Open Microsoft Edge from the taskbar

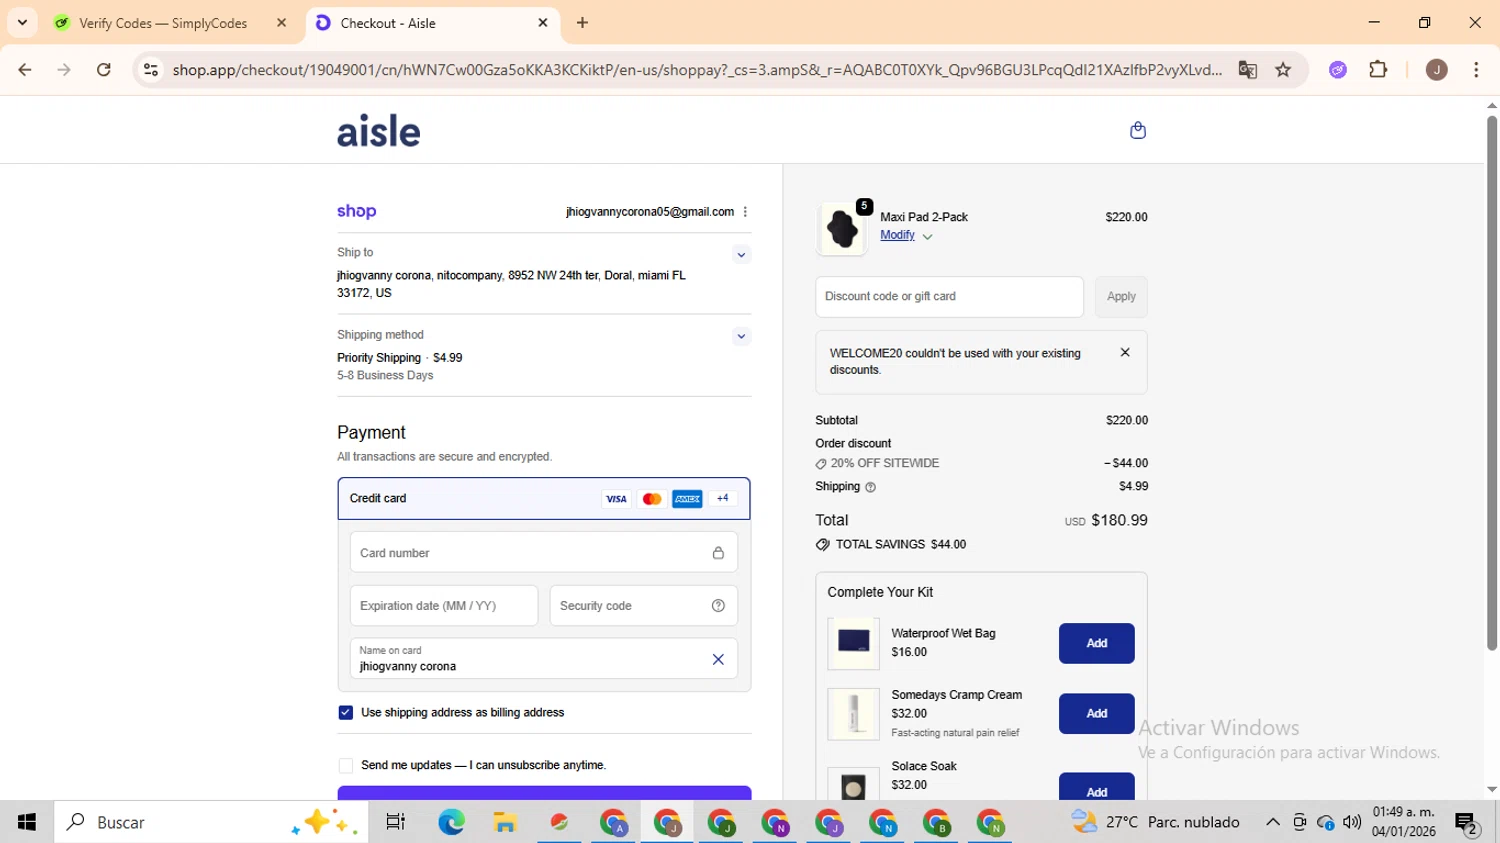point(451,822)
